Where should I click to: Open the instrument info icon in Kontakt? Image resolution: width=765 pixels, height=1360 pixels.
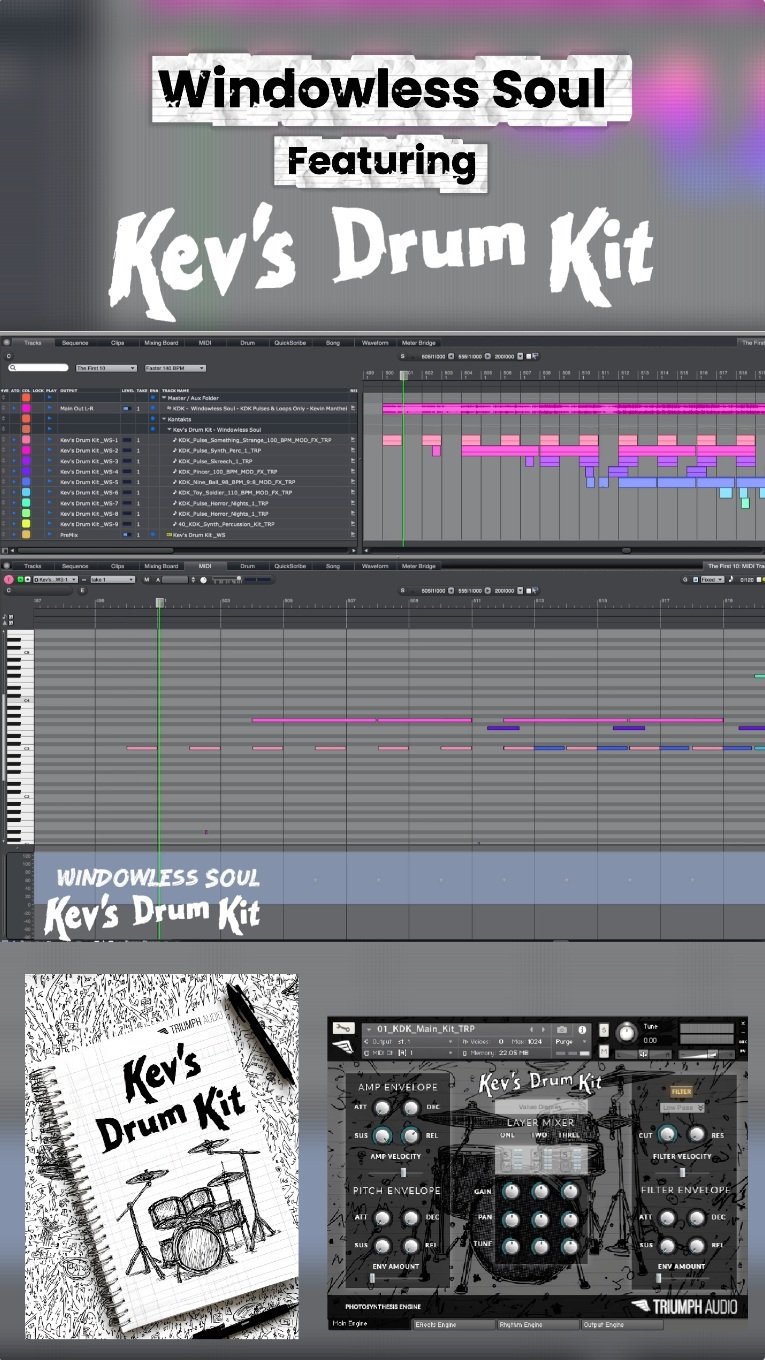pyautogui.click(x=582, y=1029)
